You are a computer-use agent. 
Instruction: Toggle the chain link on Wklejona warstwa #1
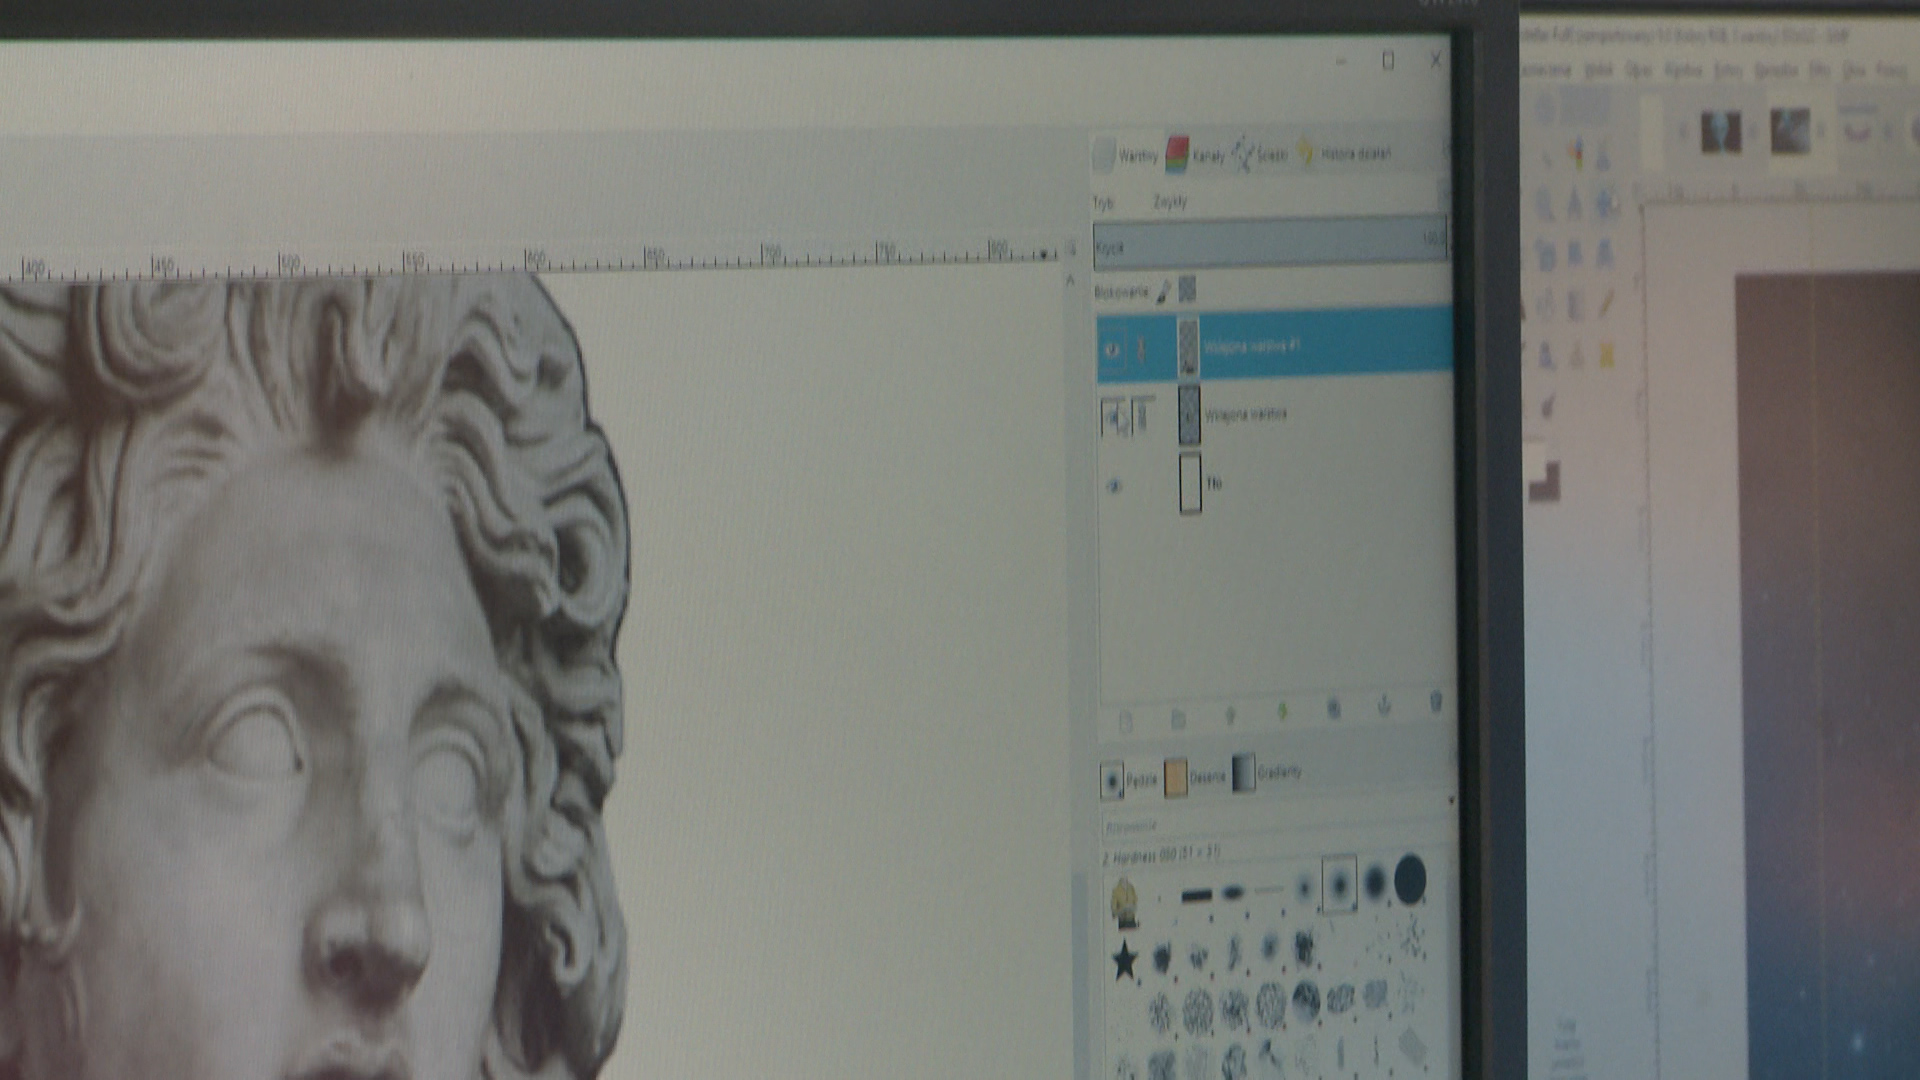[x=1142, y=349]
